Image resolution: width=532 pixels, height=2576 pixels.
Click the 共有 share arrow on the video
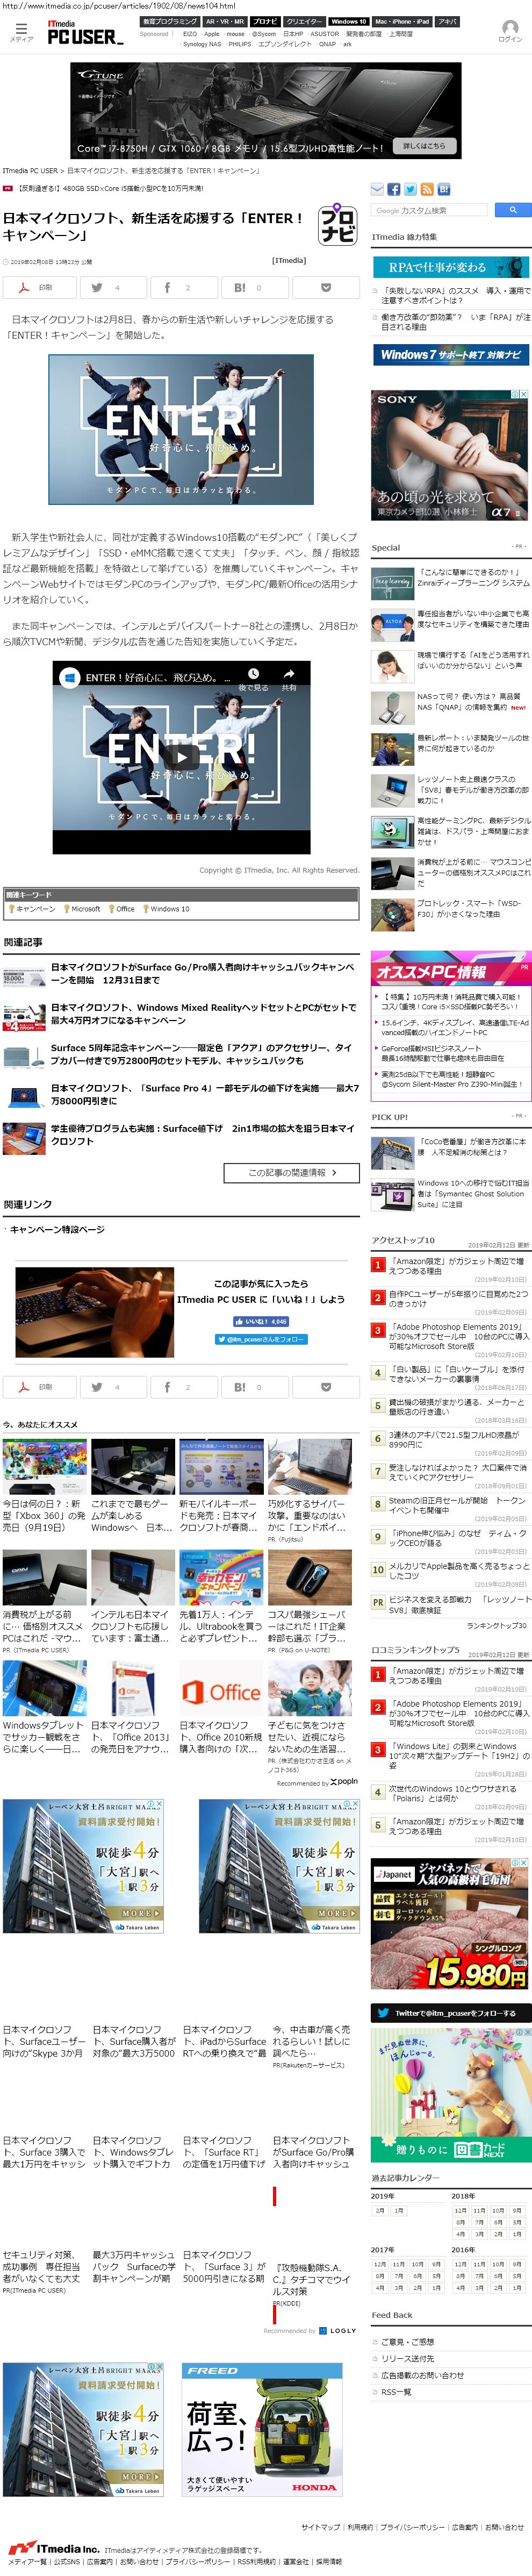pos(289,679)
